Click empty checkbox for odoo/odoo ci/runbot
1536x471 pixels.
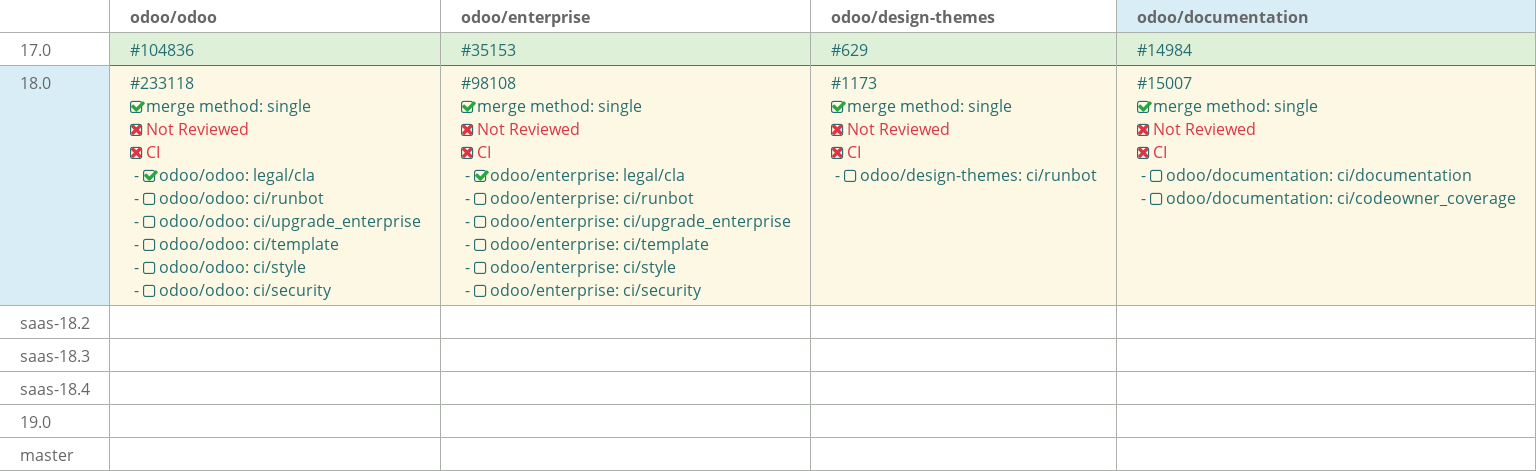coord(149,199)
